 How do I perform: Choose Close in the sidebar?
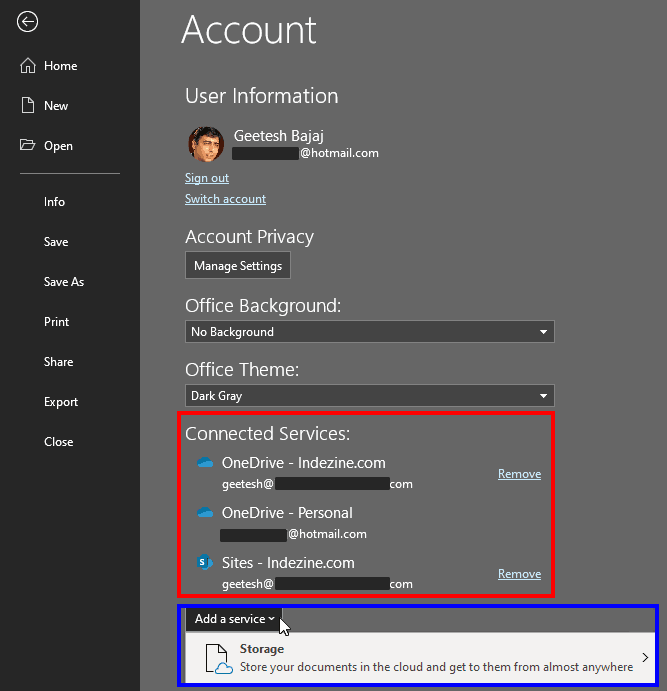[59, 442]
